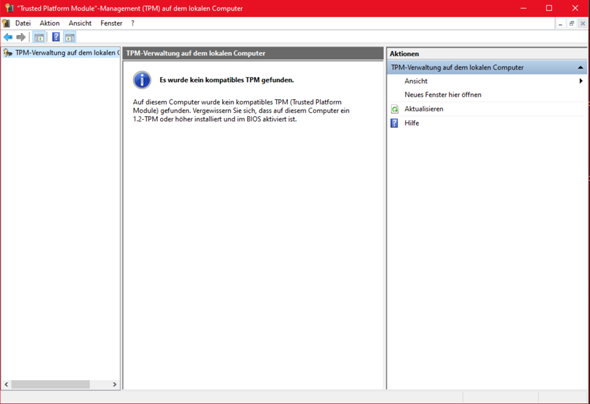Viewport: 590px width, 404px height.
Task: Open the Fenster menu
Action: pos(111,23)
